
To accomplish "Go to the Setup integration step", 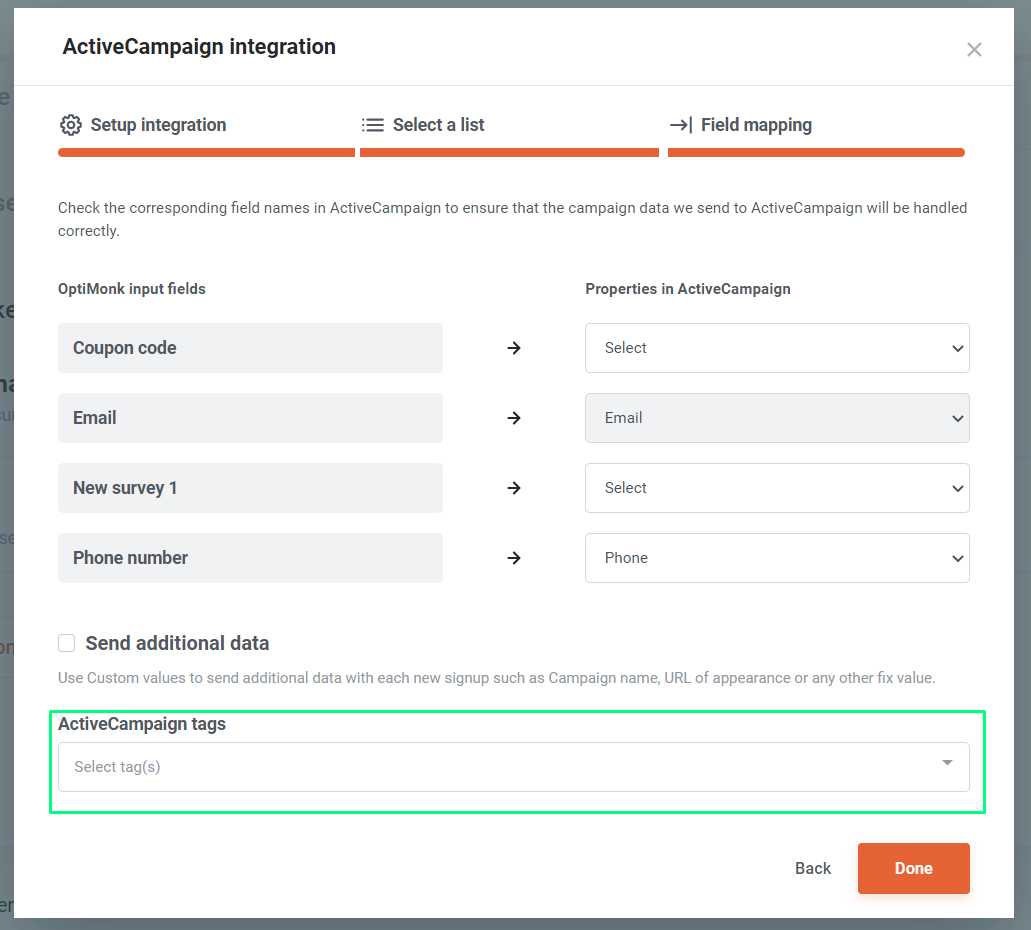I will coord(158,125).
